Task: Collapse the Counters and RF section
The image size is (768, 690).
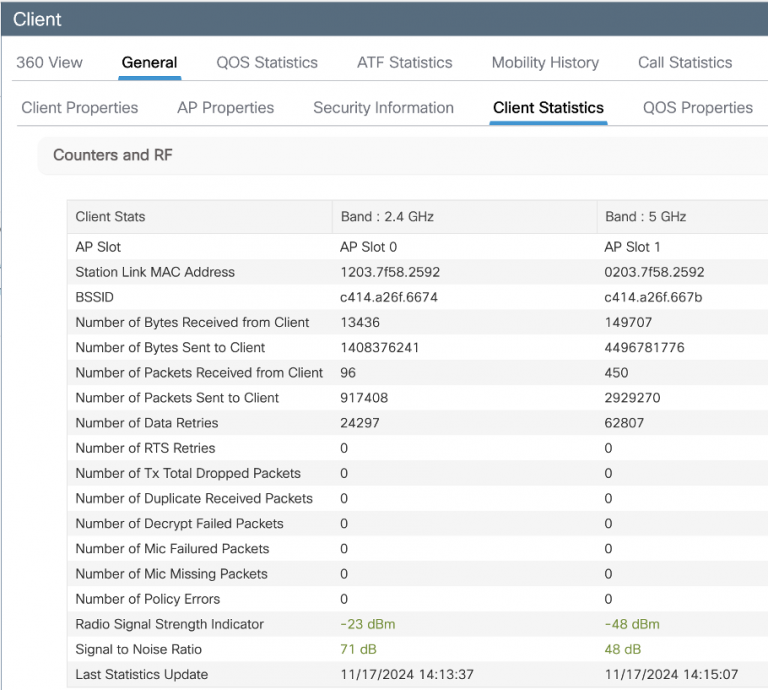Action: 113,155
